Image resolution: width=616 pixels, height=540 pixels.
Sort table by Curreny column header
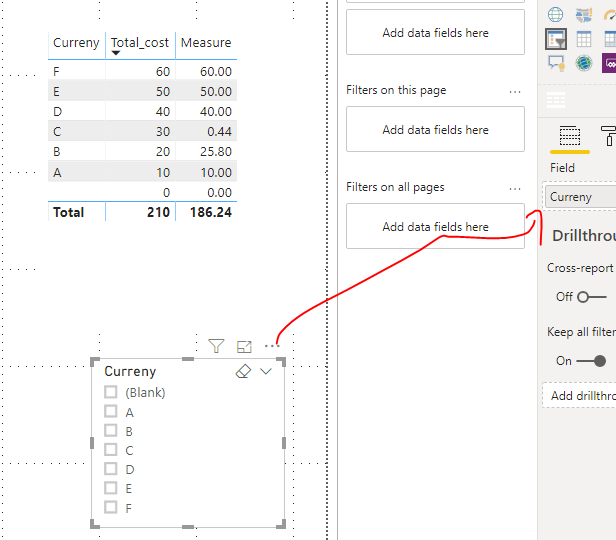[x=76, y=42]
